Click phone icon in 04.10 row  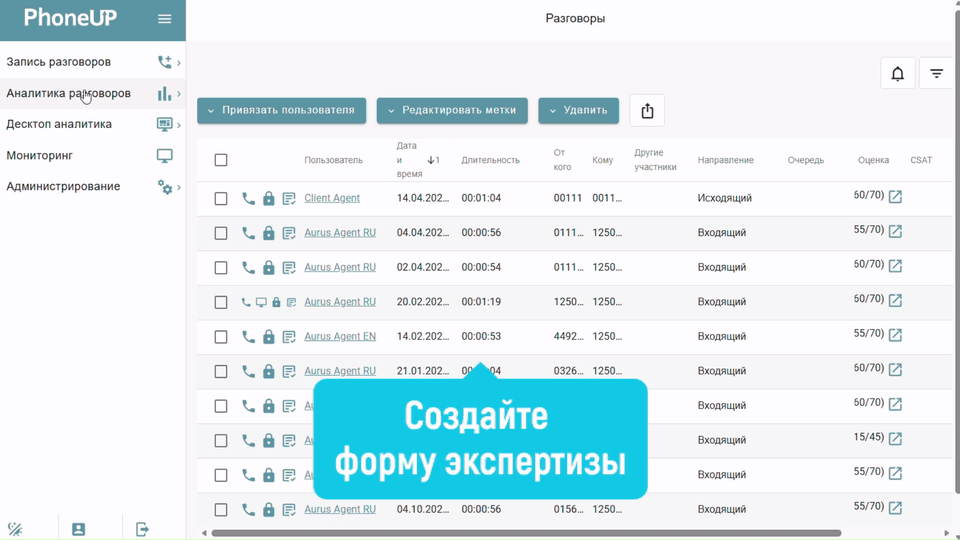click(x=248, y=510)
